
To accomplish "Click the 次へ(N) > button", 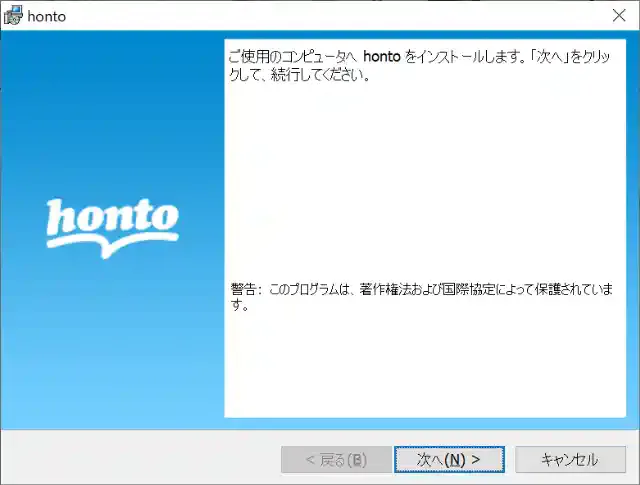I will (449, 460).
